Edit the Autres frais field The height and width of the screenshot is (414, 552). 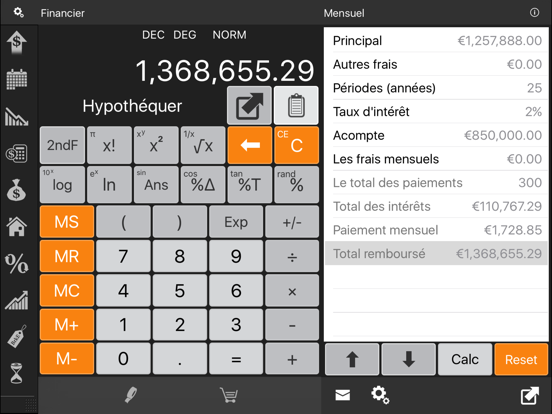437,64
